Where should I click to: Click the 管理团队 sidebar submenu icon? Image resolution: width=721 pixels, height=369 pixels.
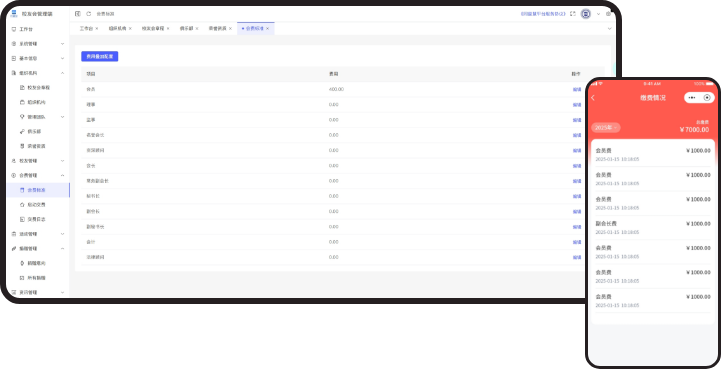pos(22,117)
